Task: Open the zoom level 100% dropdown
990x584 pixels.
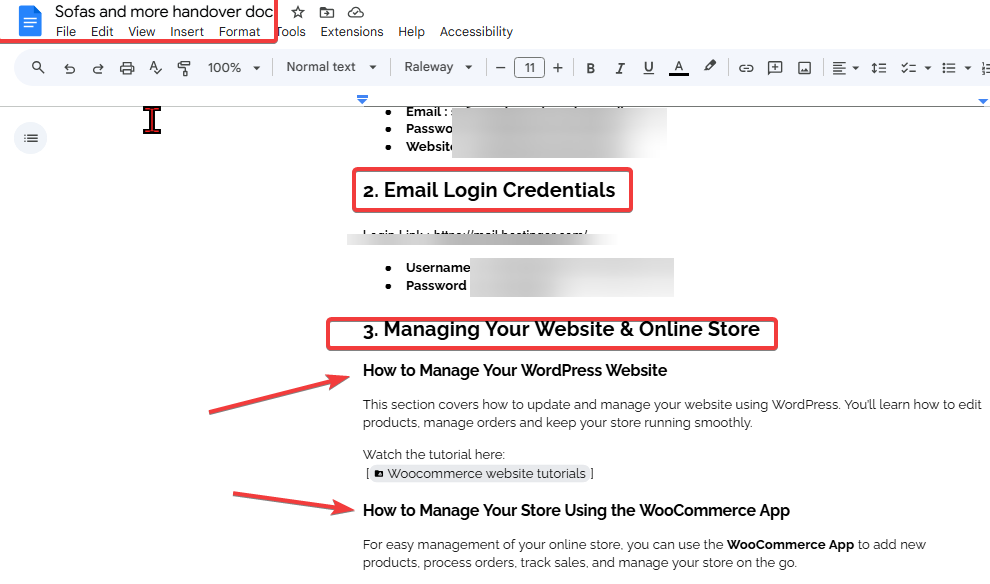Action: 233,68
